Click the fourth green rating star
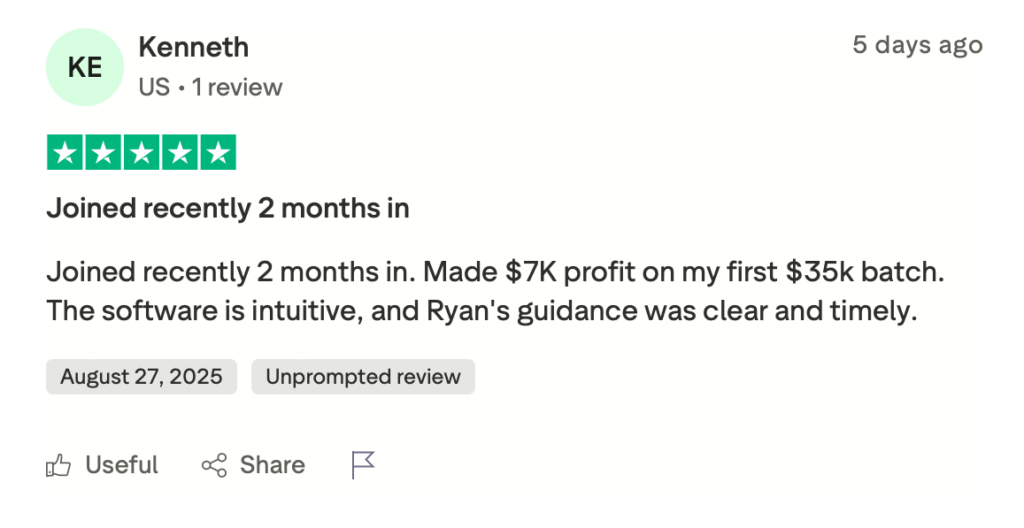 [x=179, y=152]
